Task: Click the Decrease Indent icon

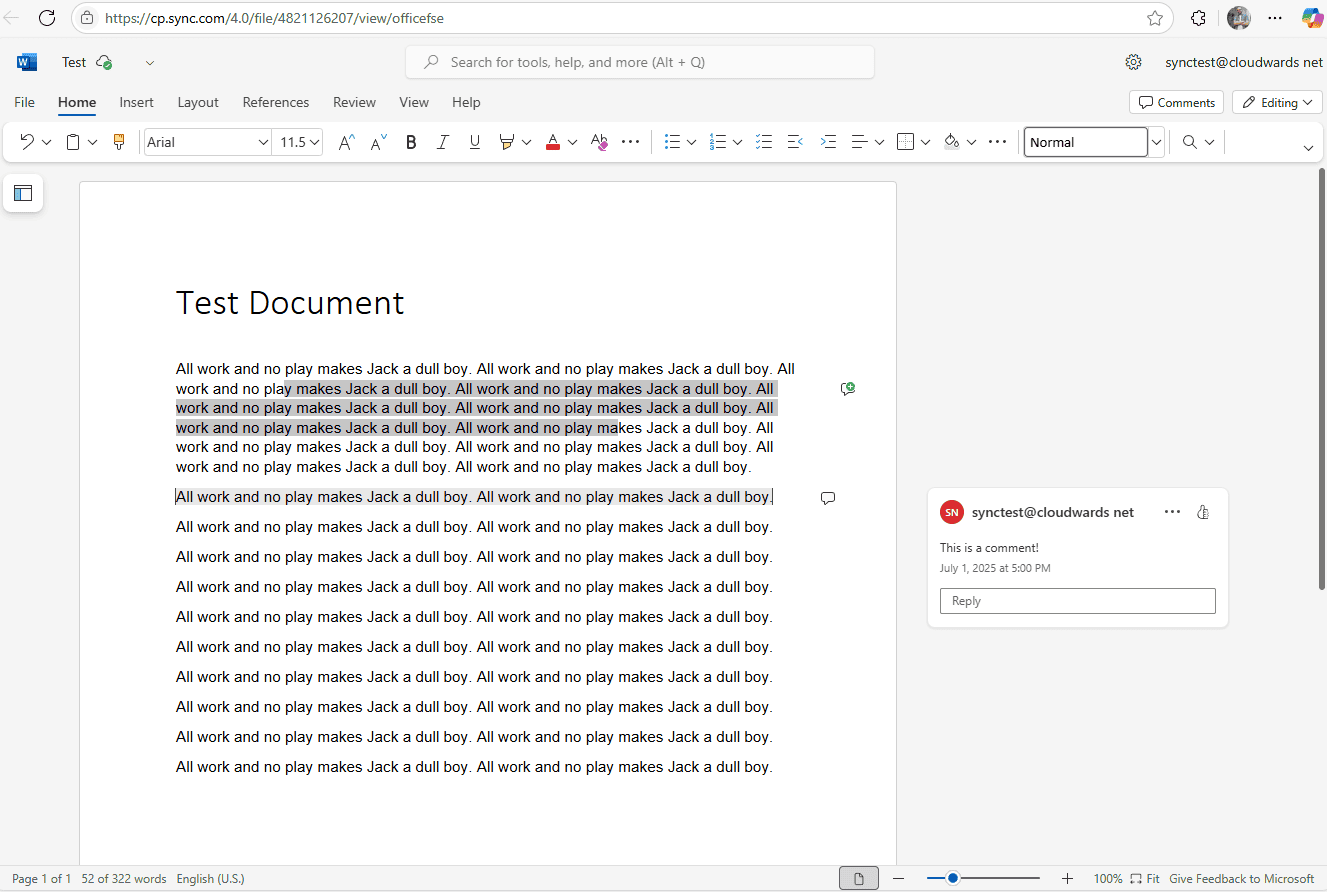Action: (795, 142)
